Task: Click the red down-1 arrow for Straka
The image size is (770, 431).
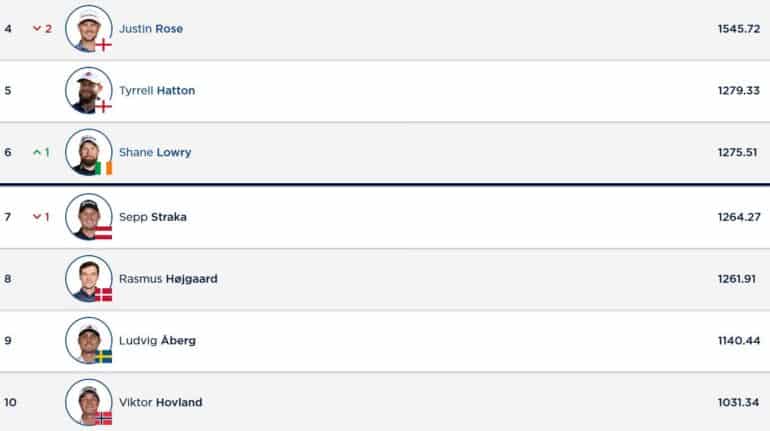Action: (x=41, y=216)
